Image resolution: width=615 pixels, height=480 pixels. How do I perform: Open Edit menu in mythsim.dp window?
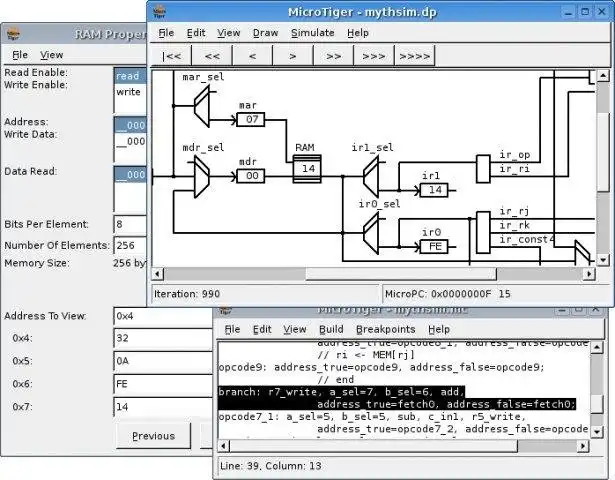coord(196,33)
